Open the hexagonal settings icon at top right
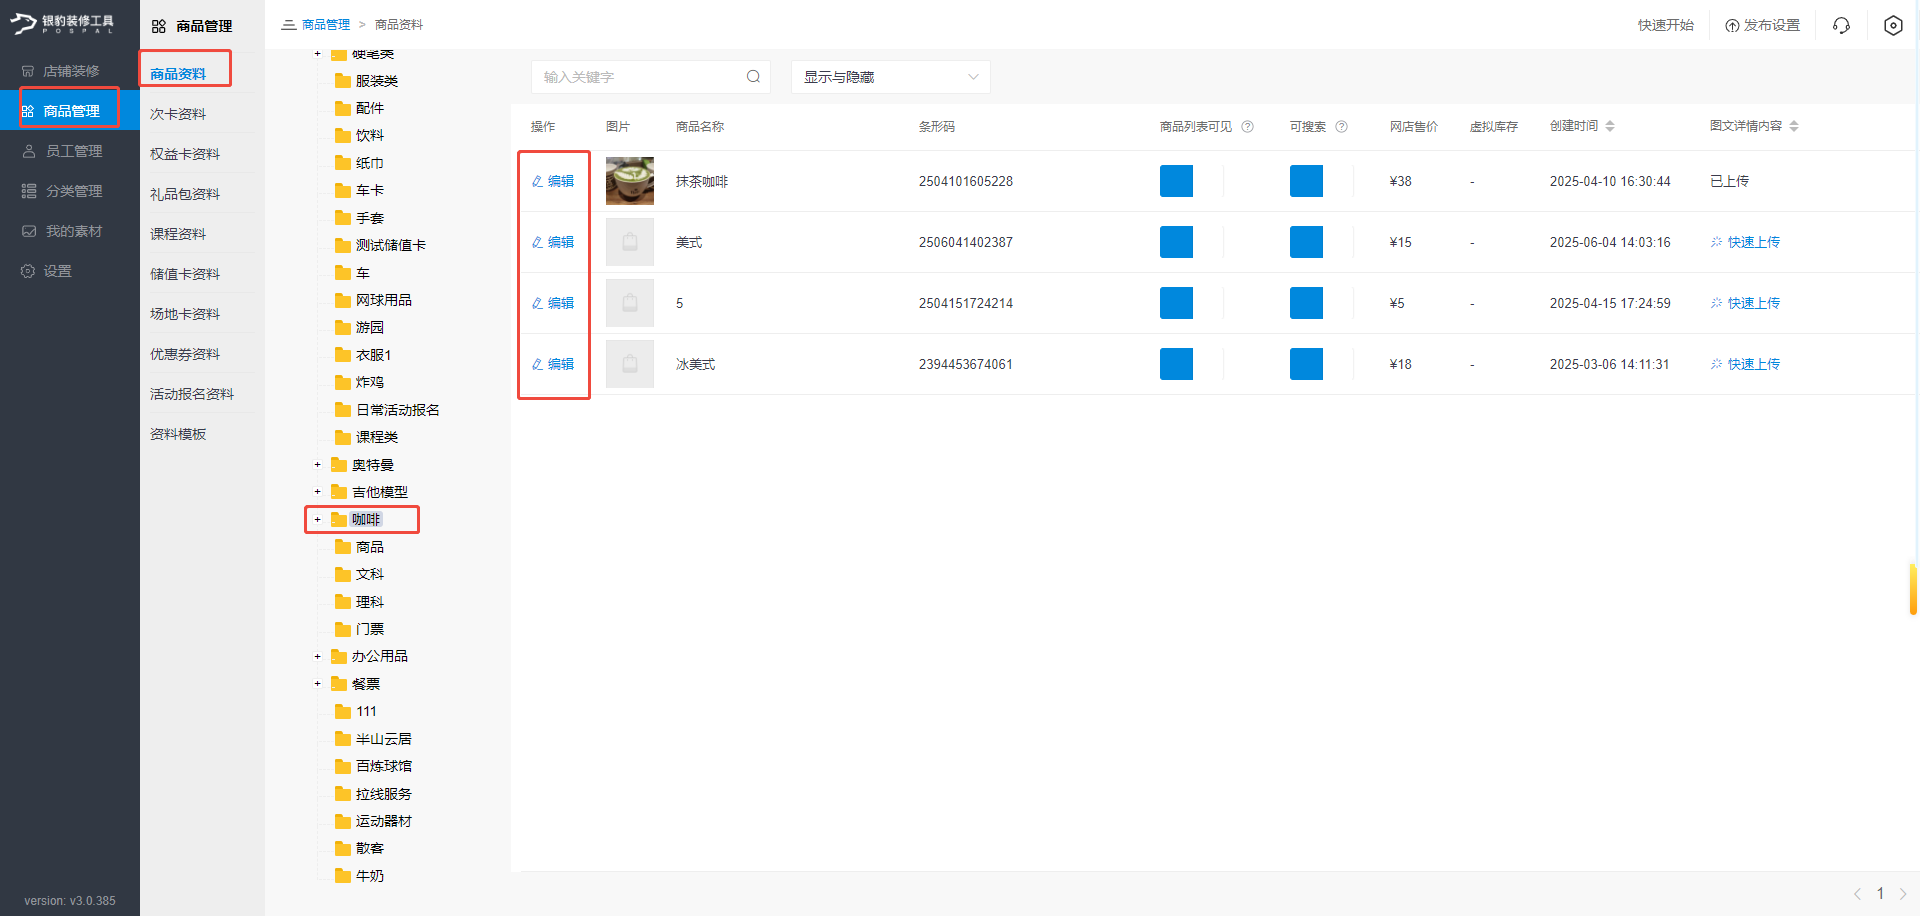 pyautogui.click(x=1893, y=25)
